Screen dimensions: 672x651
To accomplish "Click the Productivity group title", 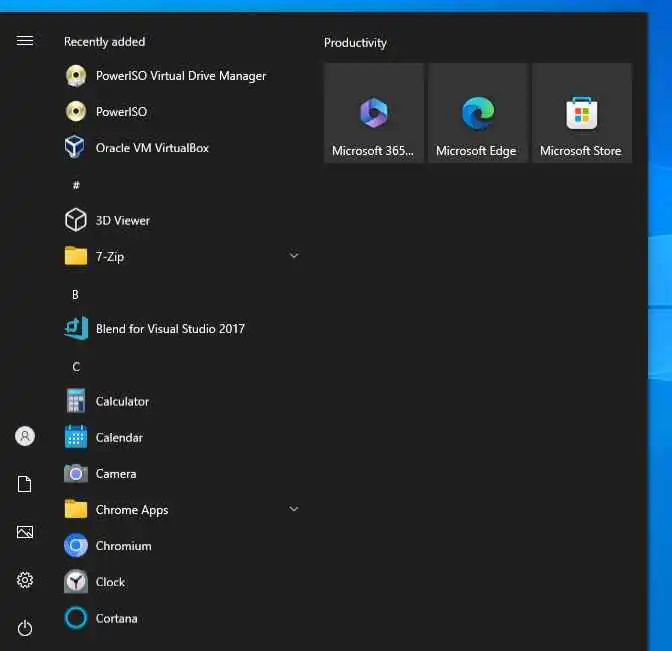I will pos(355,43).
